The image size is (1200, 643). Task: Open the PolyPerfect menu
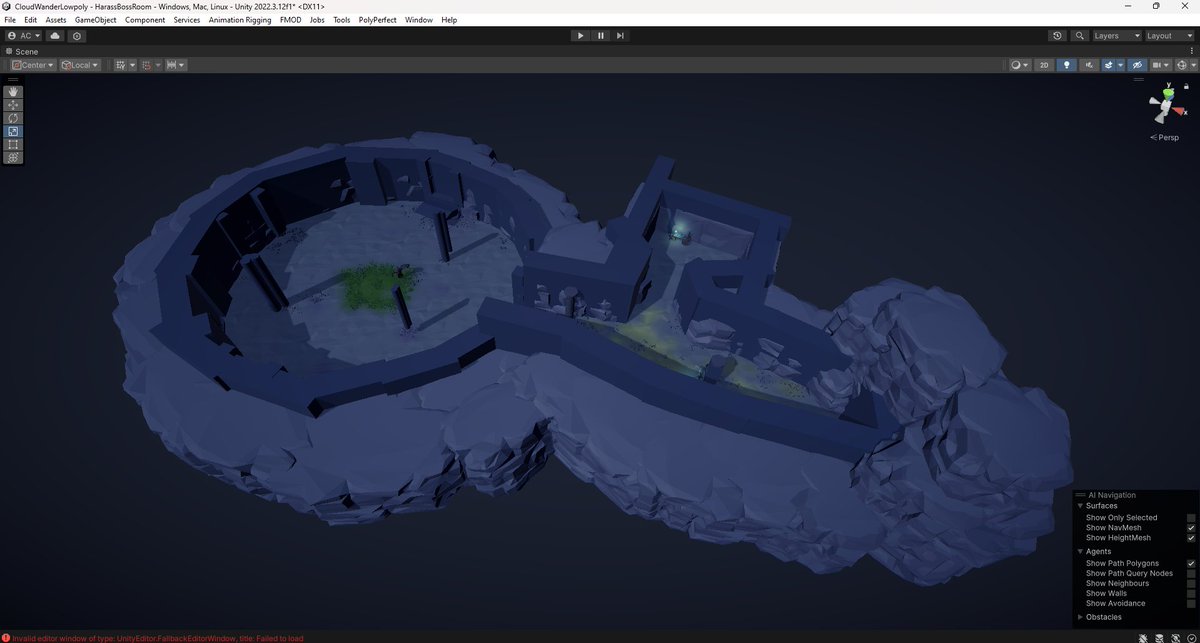pyautogui.click(x=378, y=20)
